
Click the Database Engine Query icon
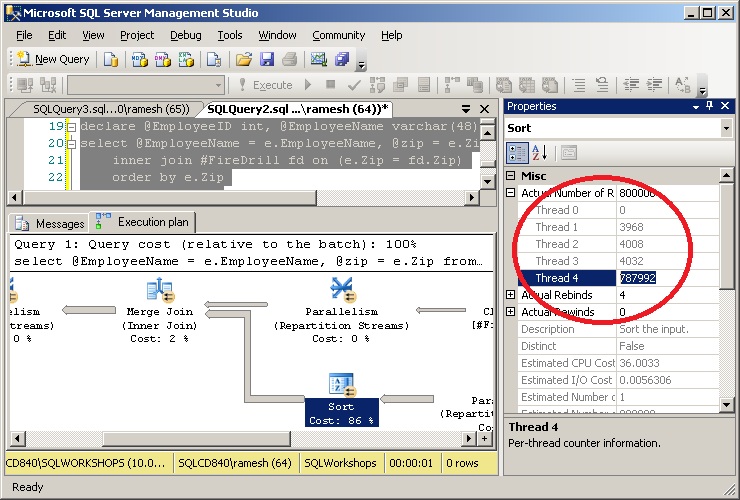coord(110,59)
